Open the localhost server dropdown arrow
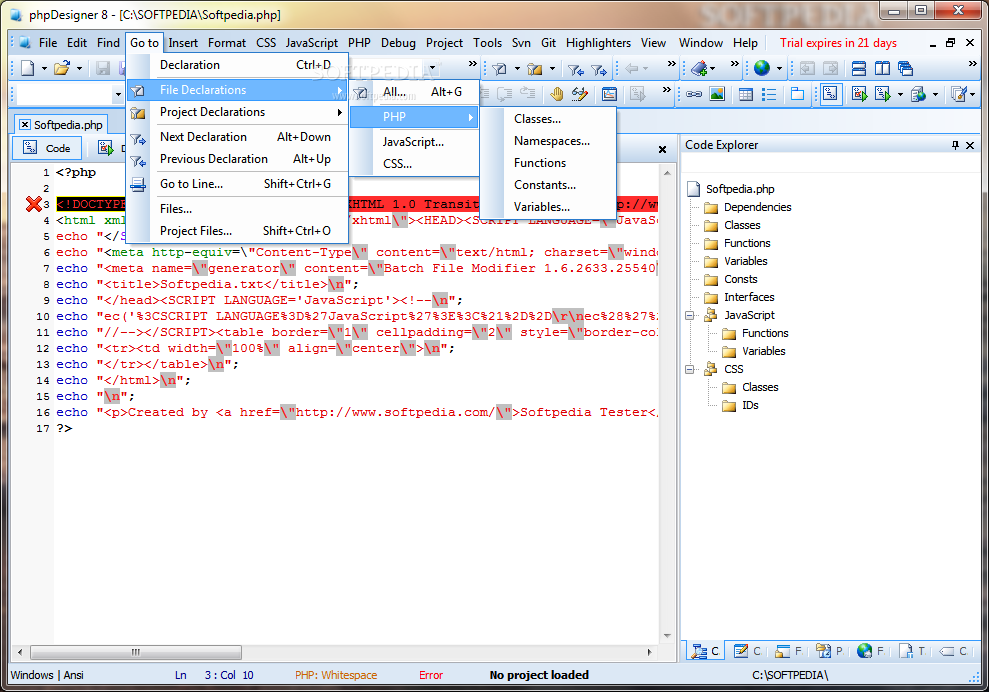989x692 pixels. [935, 95]
